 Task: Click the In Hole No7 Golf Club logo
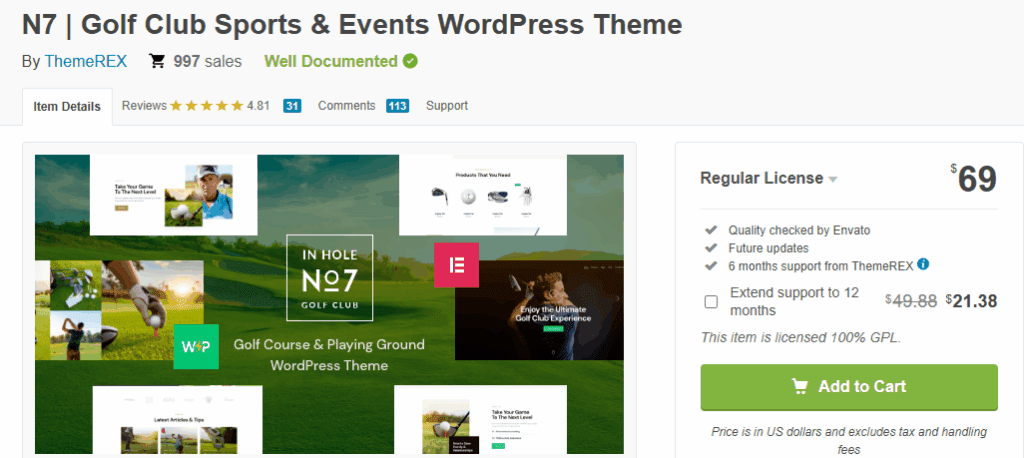pos(330,278)
